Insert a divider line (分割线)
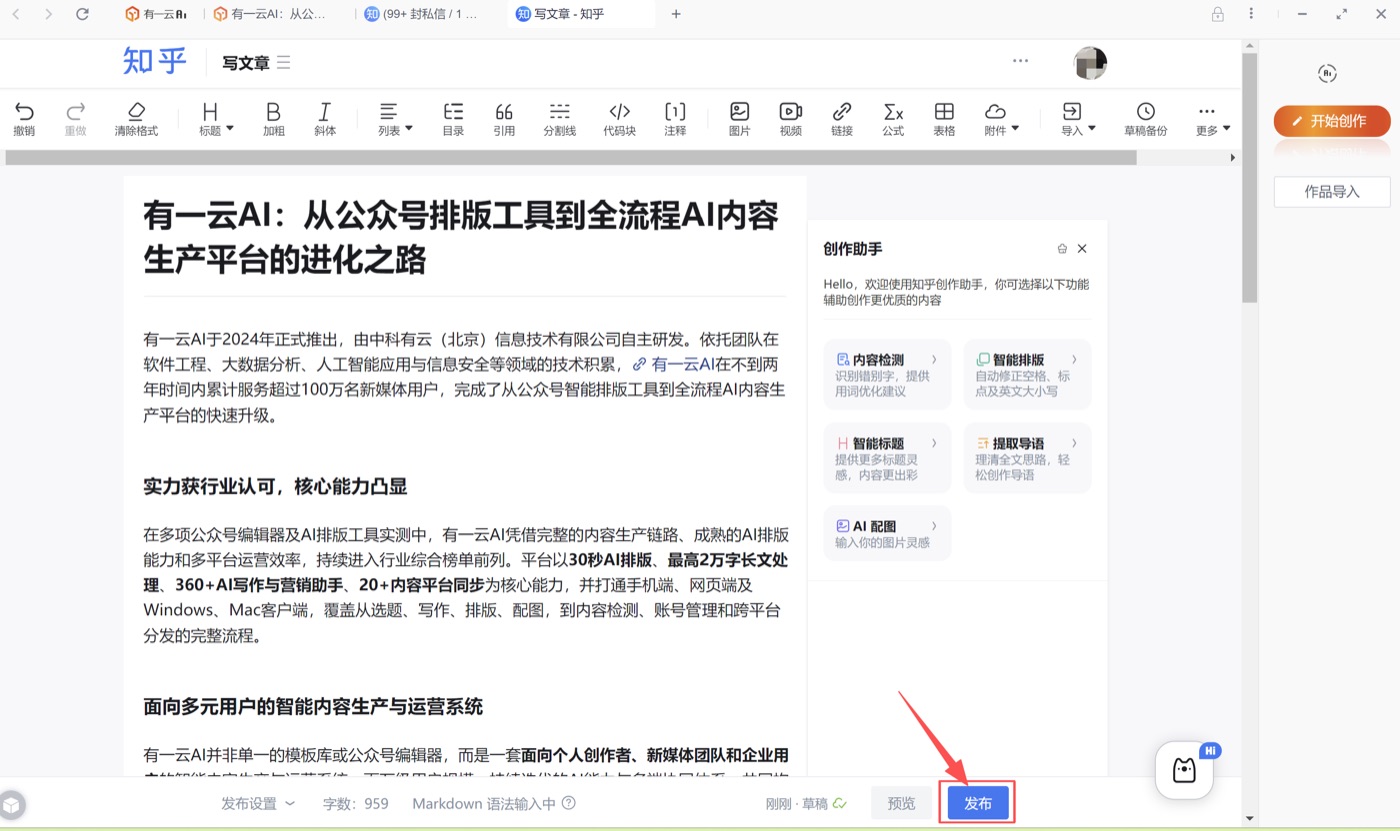This screenshot has height=831, width=1400. (560, 119)
